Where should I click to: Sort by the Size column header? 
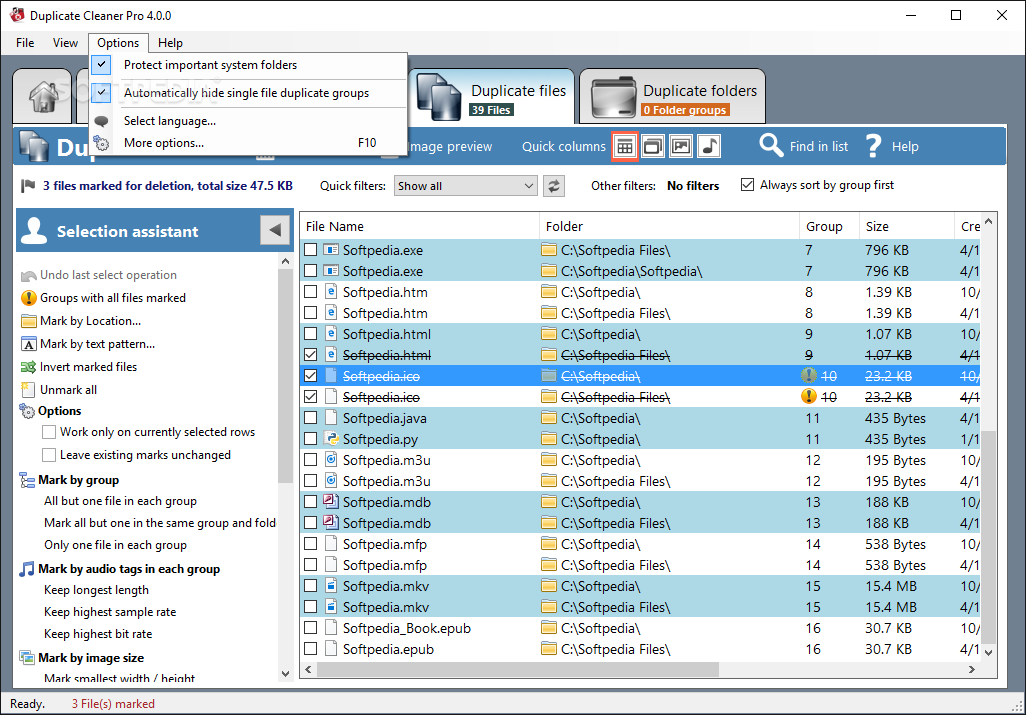point(906,226)
